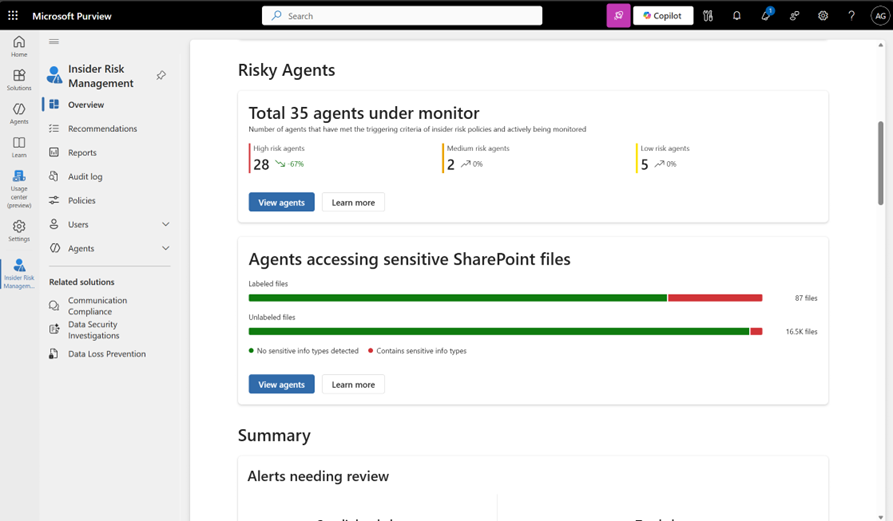Click the Unlabeled files progress bar
893x521 pixels.
pyautogui.click(x=505, y=331)
